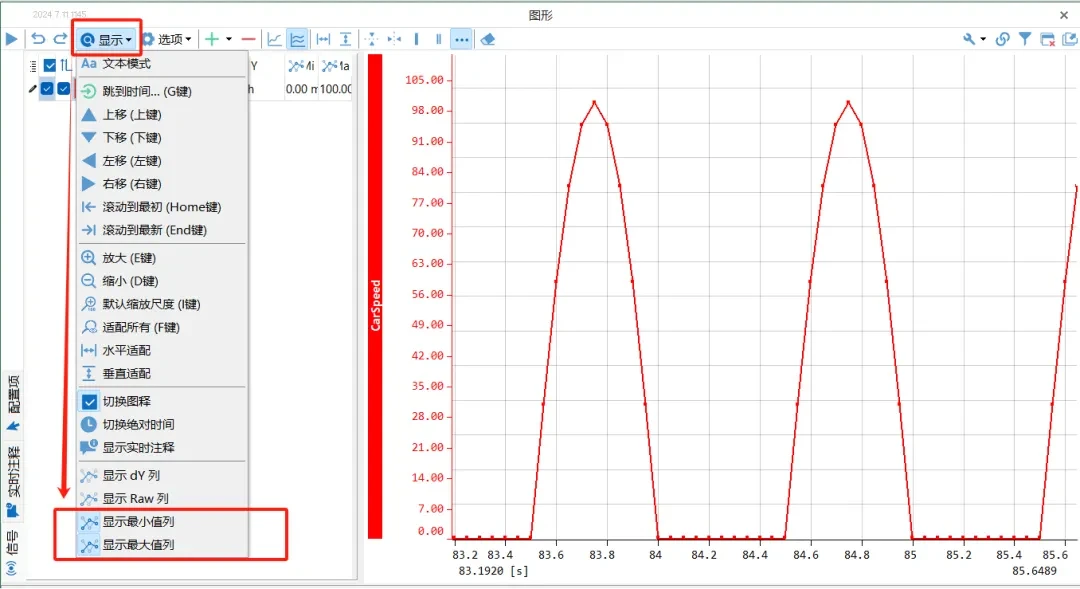
Task: Click the undo arrow in toolbar
Action: click(39, 39)
